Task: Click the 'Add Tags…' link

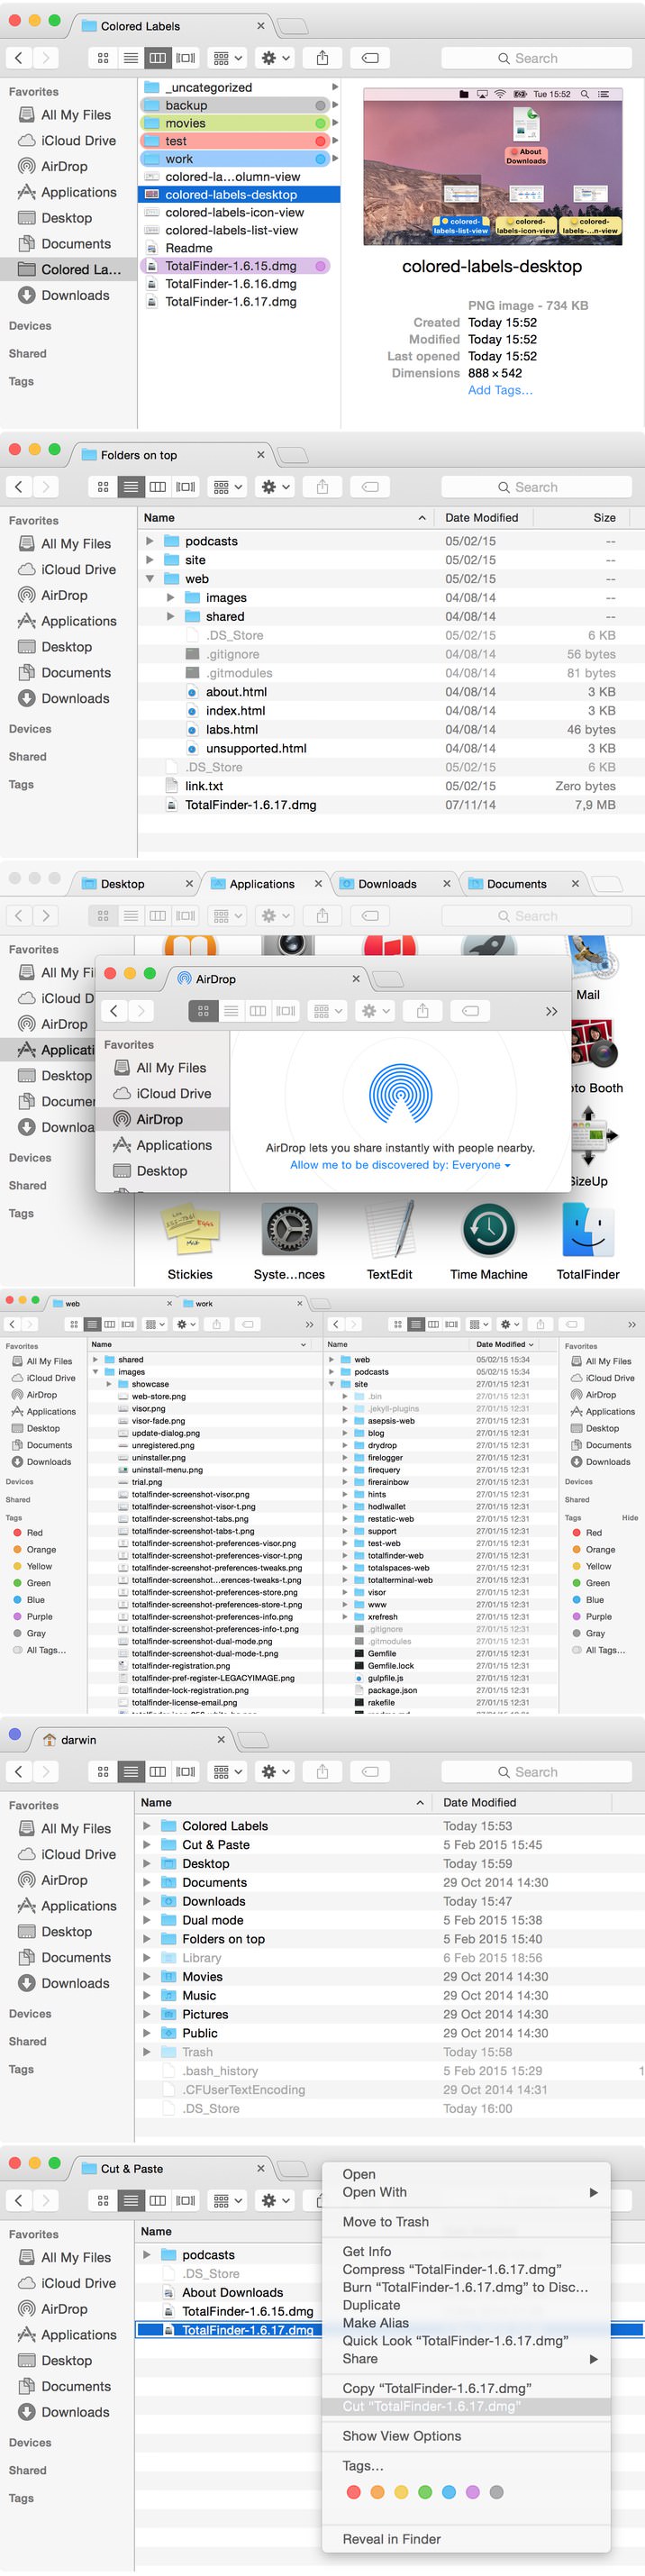Action: coord(500,390)
